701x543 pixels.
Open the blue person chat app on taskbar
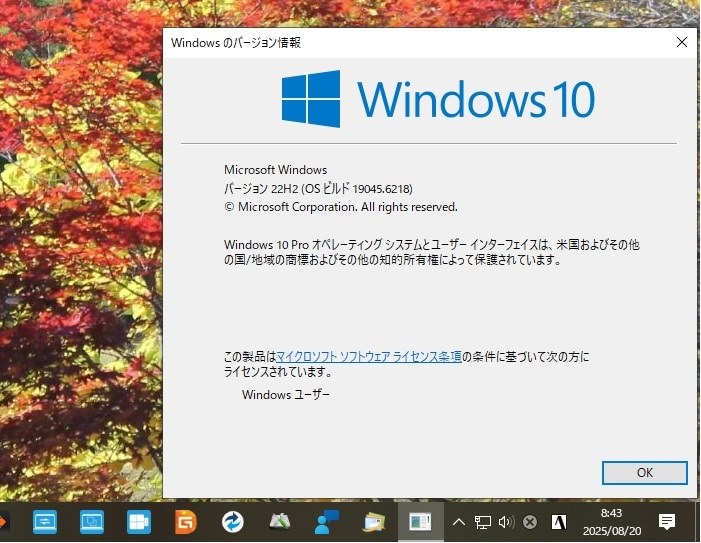[x=327, y=522]
